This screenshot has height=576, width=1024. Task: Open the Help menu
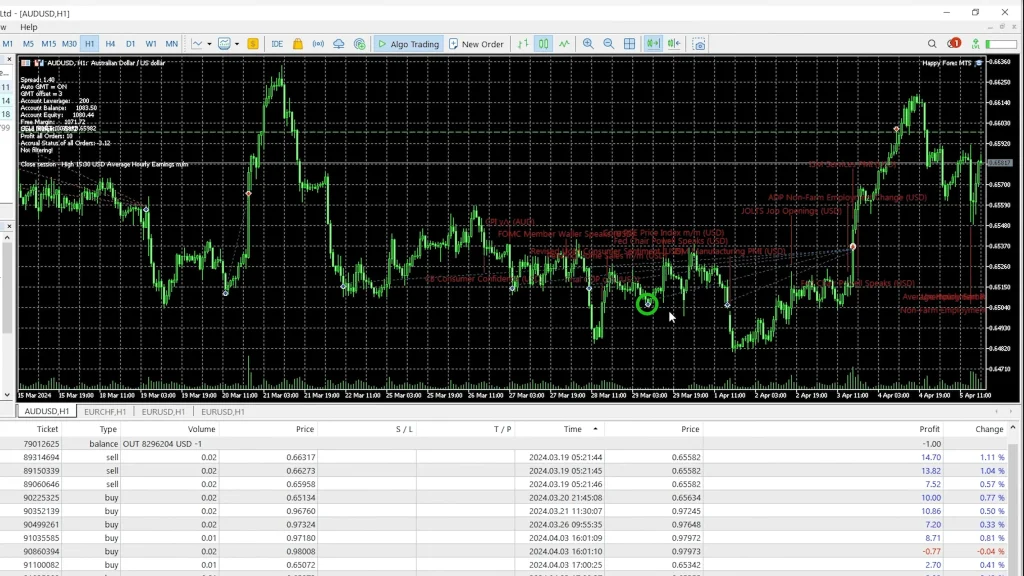[29, 27]
